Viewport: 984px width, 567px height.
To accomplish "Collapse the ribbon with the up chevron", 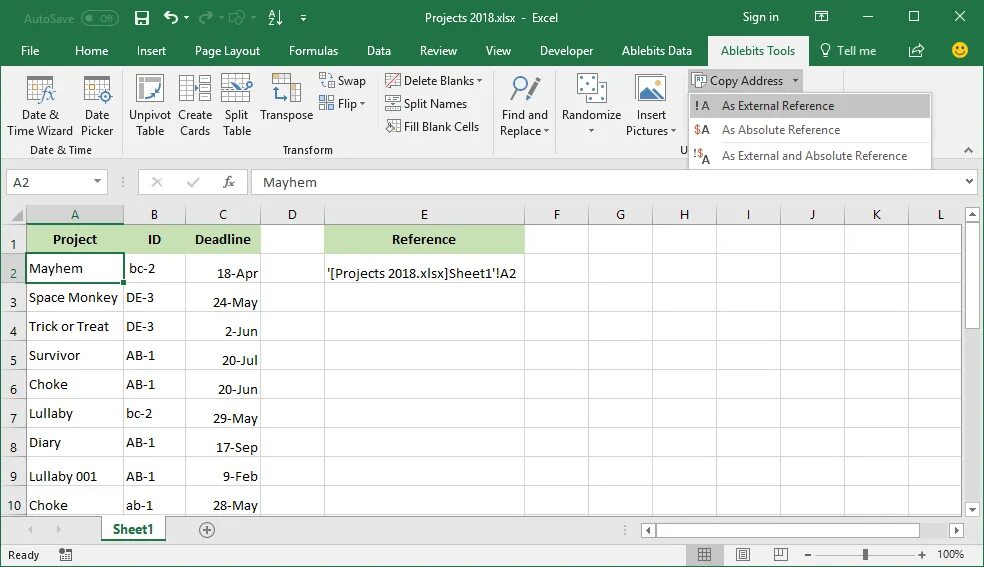I will pos(968,150).
